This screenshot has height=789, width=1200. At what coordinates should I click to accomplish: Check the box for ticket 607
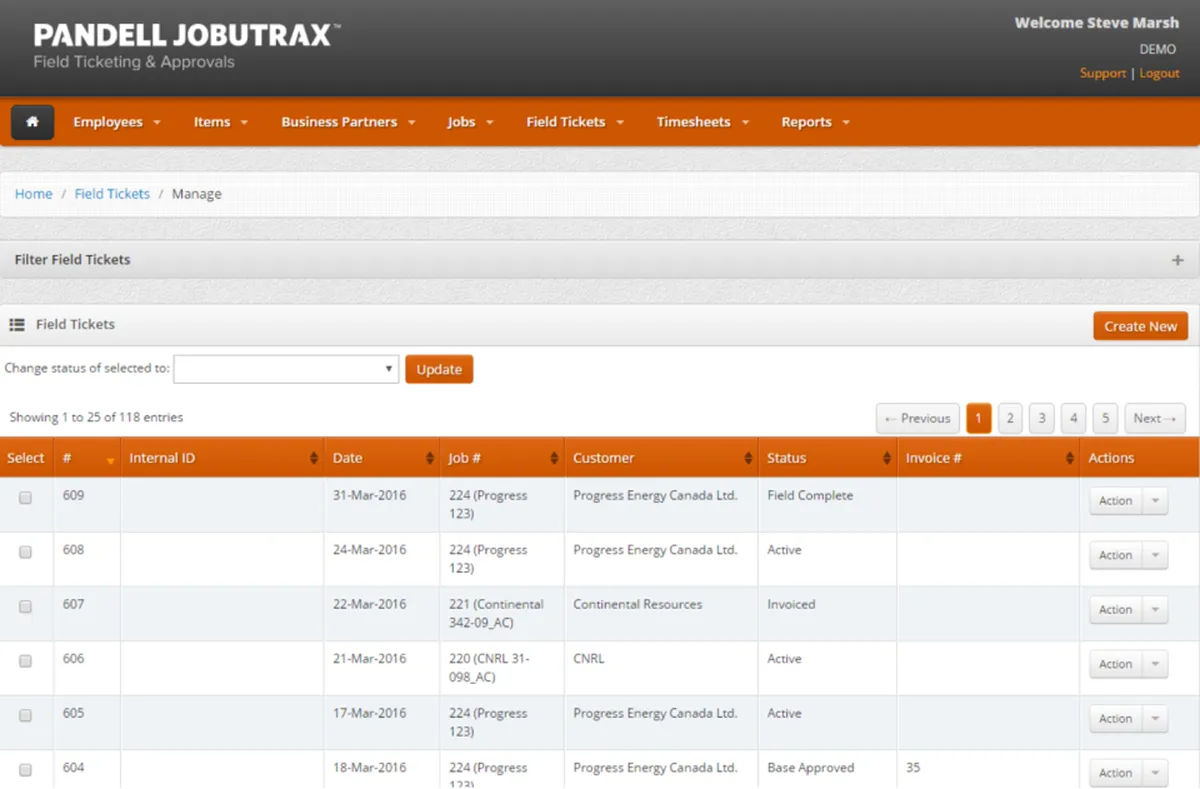point(26,606)
